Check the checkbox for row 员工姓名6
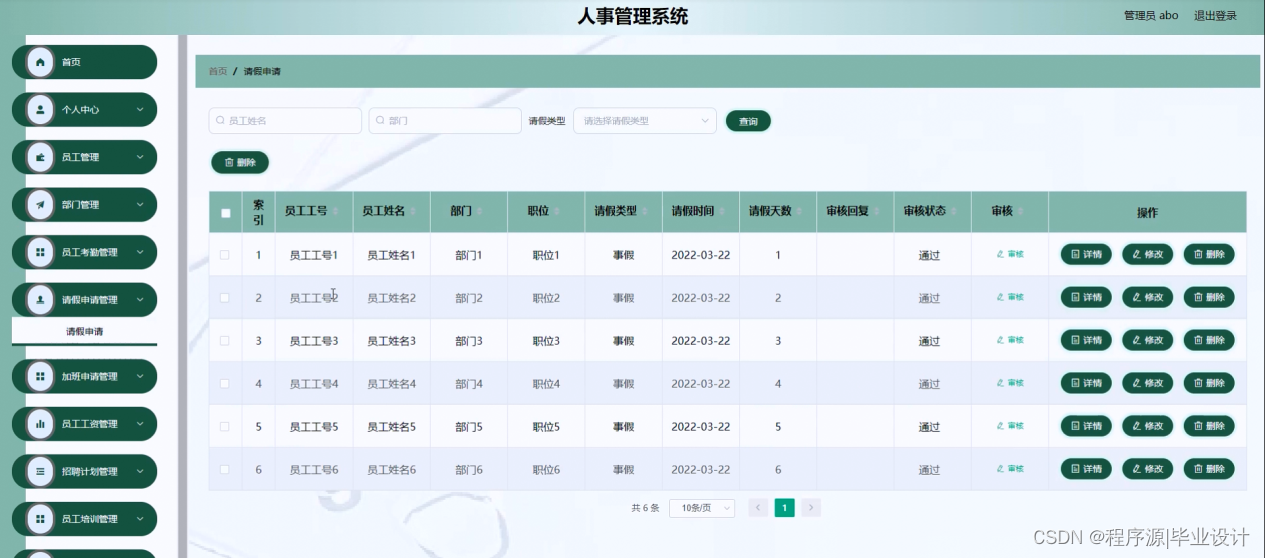Screen dimensions: 1265x558 (x=225, y=470)
